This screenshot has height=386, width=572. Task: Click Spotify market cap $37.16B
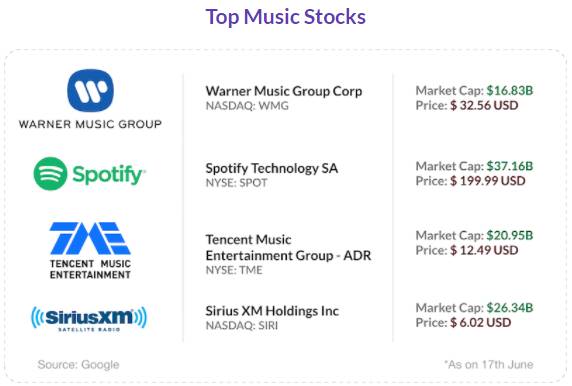[510, 166]
